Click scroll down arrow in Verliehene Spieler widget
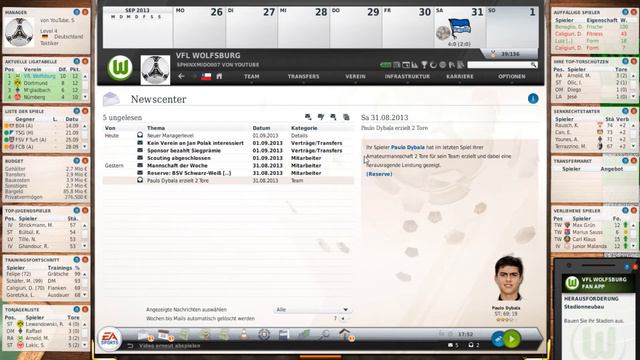640x360 pixels. pyautogui.click(x=633, y=246)
